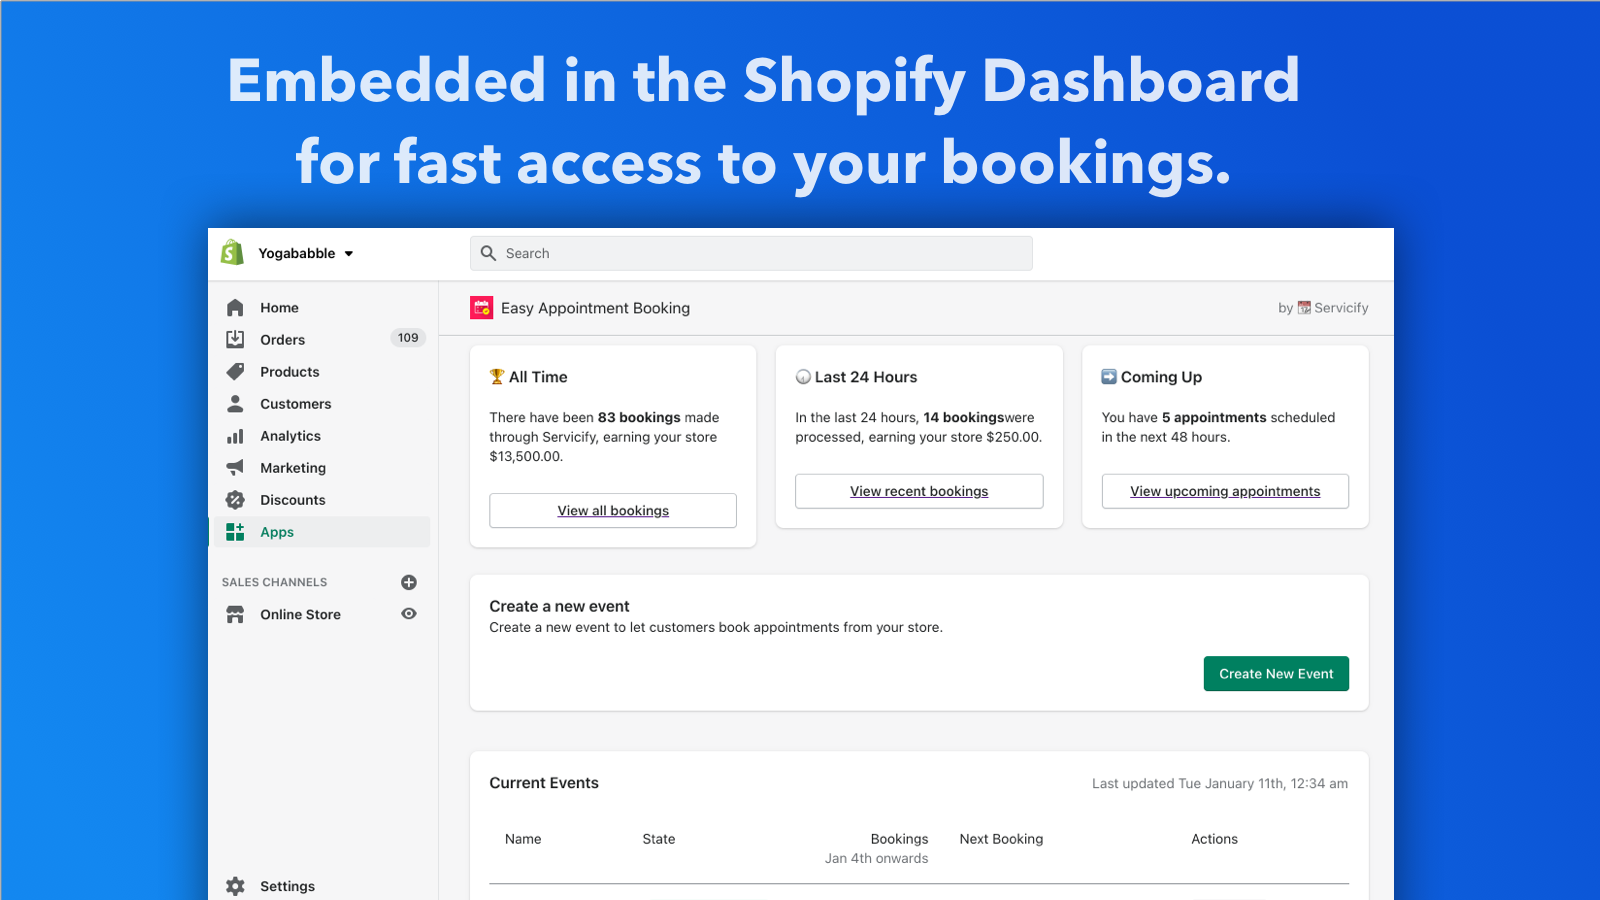Click the Home house icon
This screenshot has height=900, width=1600.
(x=235, y=308)
